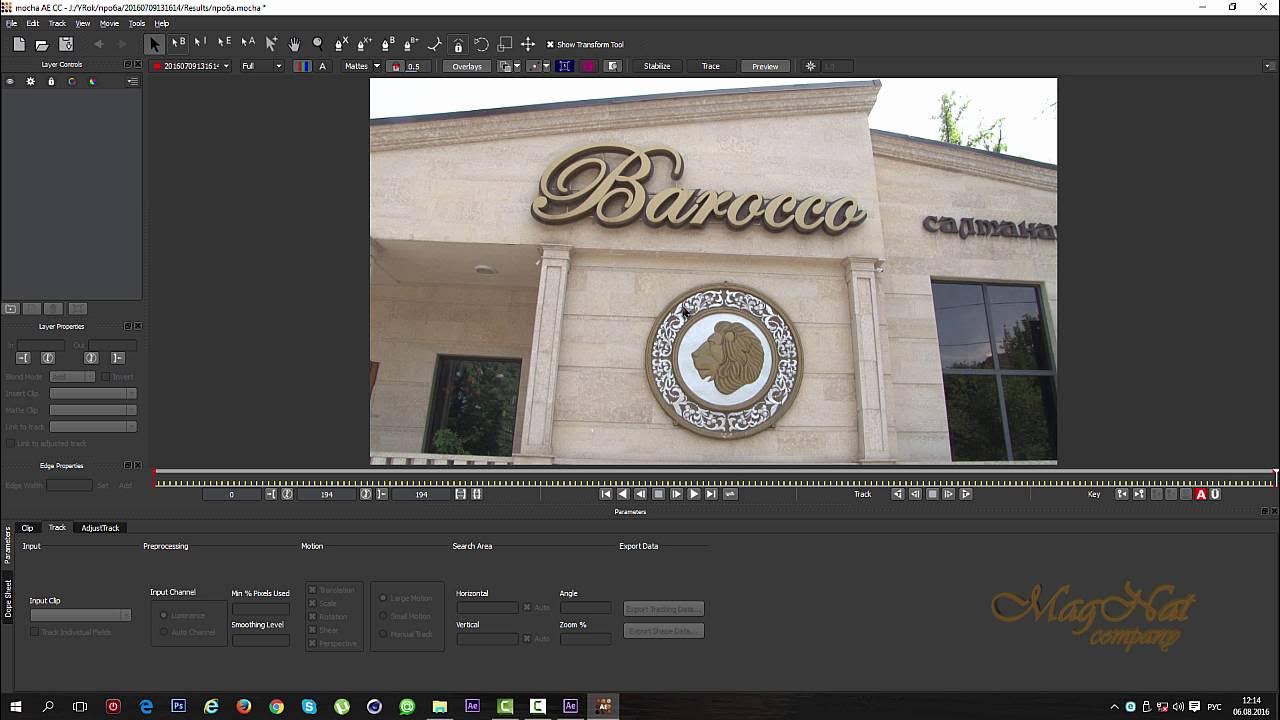Click the Trace button

click(x=711, y=66)
